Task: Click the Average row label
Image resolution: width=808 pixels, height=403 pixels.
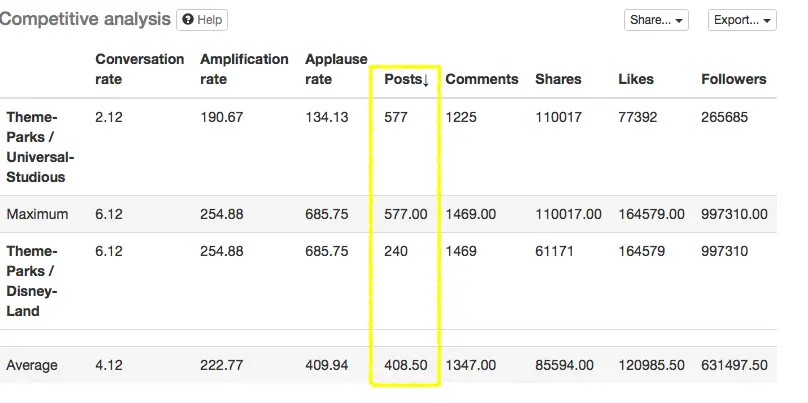Action: pos(32,366)
